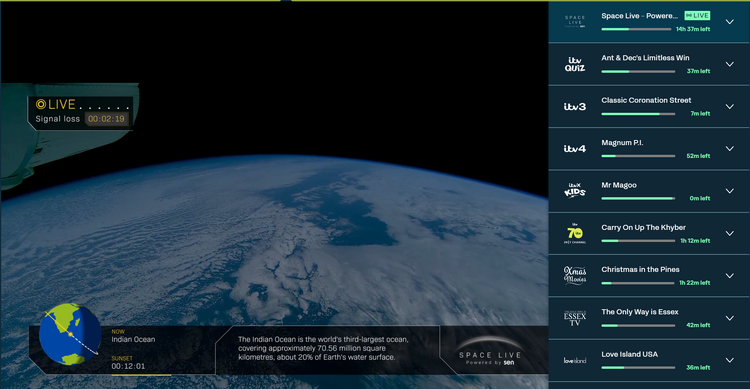The image size is (750, 389).
Task: Click the sunset countdown progress bar
Action: [x=141, y=375]
